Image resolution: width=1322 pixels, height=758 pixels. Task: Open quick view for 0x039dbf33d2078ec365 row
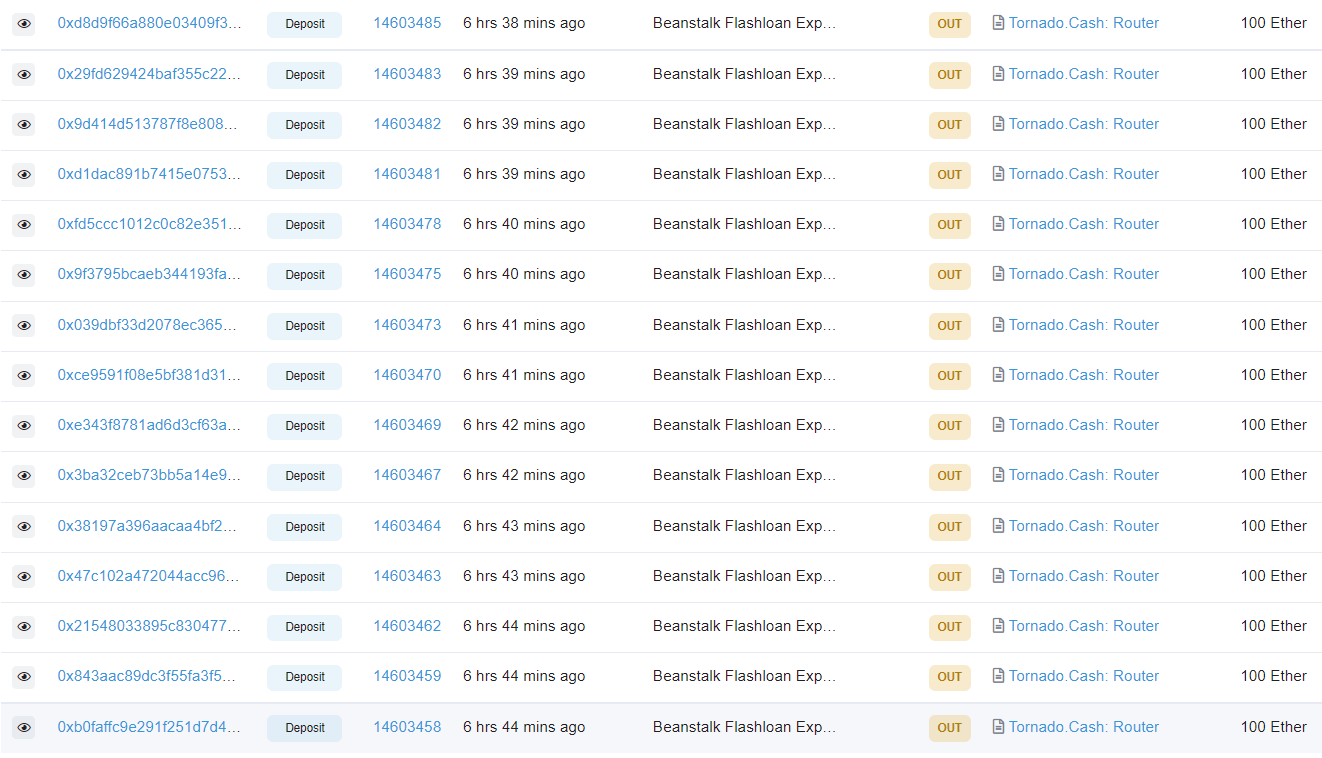click(x=24, y=326)
